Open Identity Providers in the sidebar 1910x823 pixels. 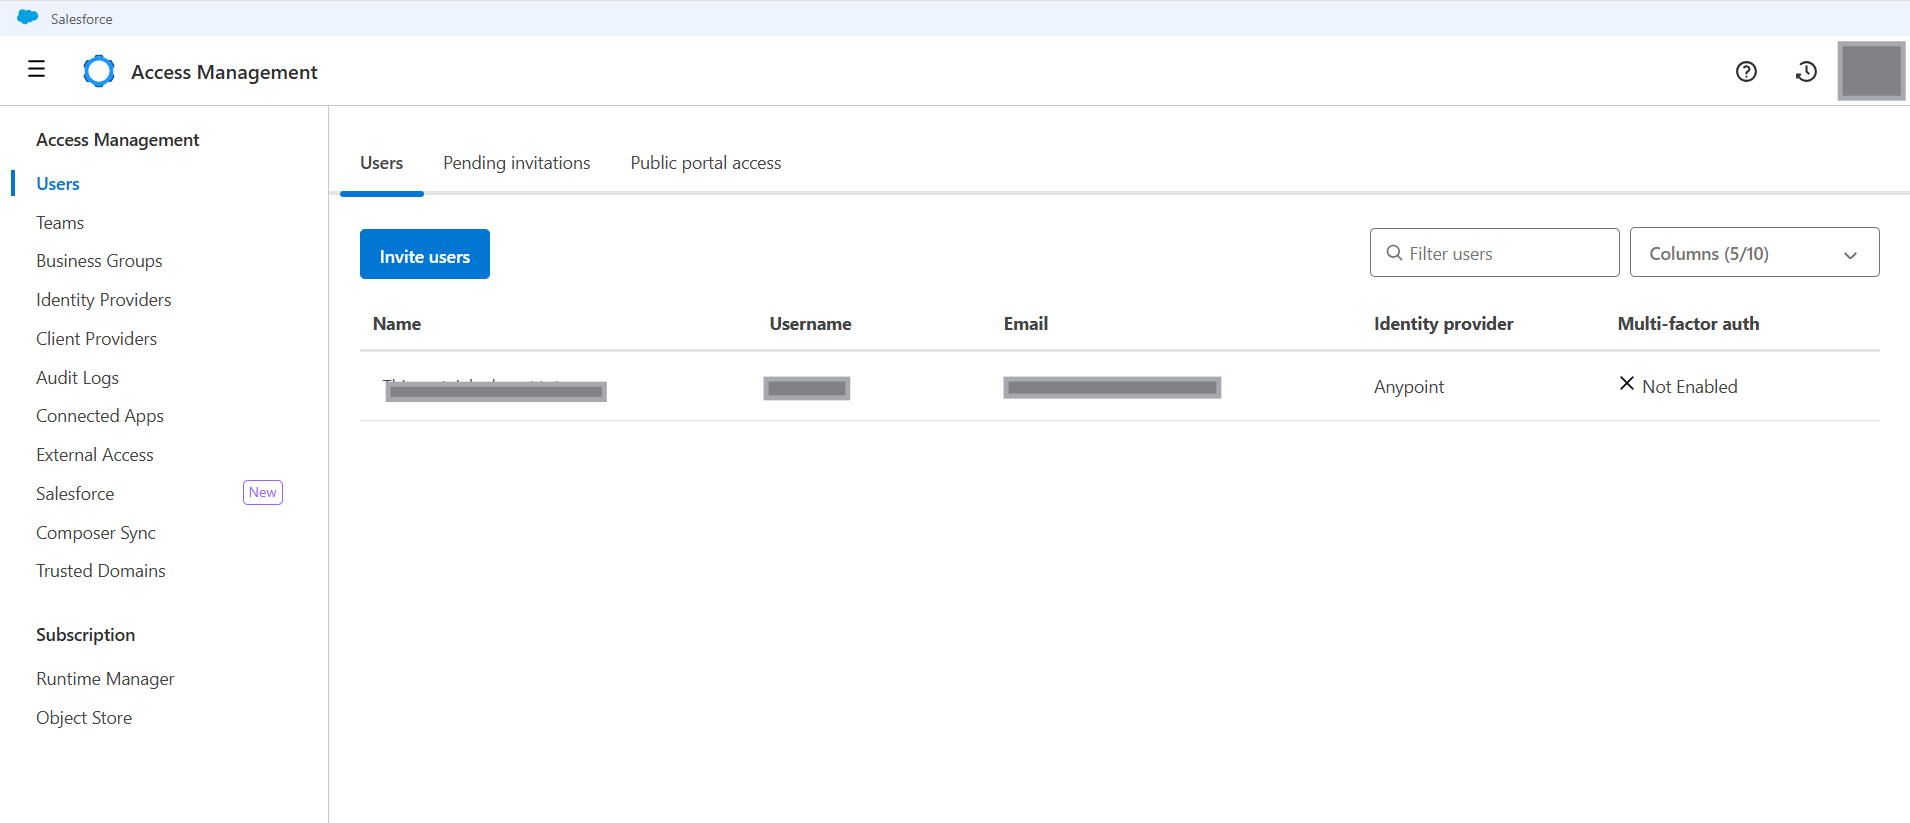pyautogui.click(x=104, y=300)
